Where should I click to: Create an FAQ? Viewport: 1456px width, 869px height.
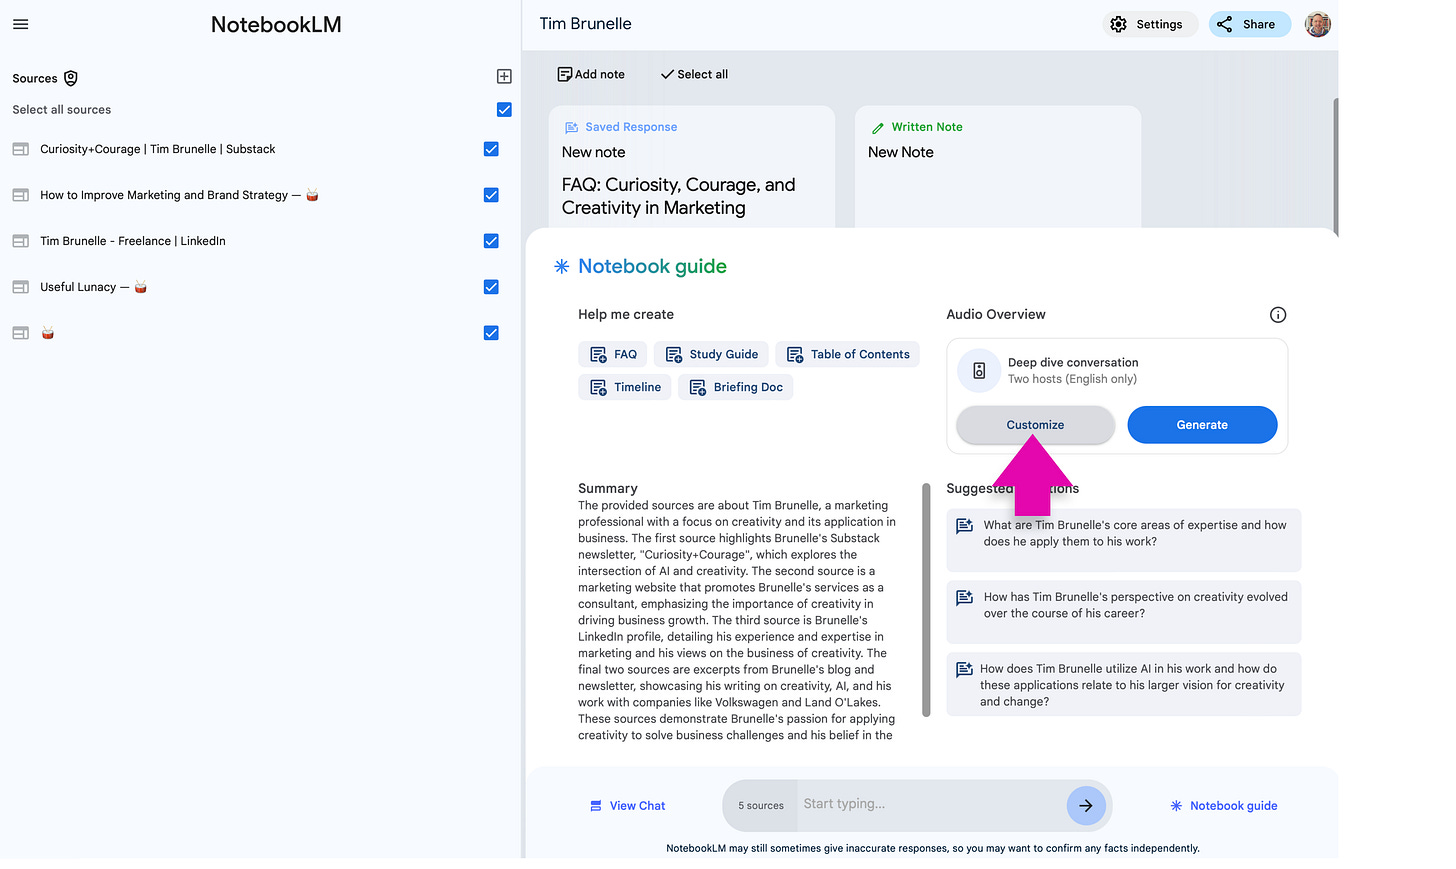click(x=613, y=354)
